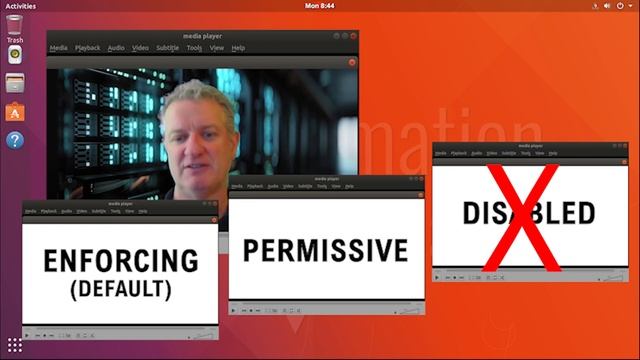Show Applications grid at dock bottom
Image resolution: width=640 pixels, height=360 pixels.
(x=15, y=345)
